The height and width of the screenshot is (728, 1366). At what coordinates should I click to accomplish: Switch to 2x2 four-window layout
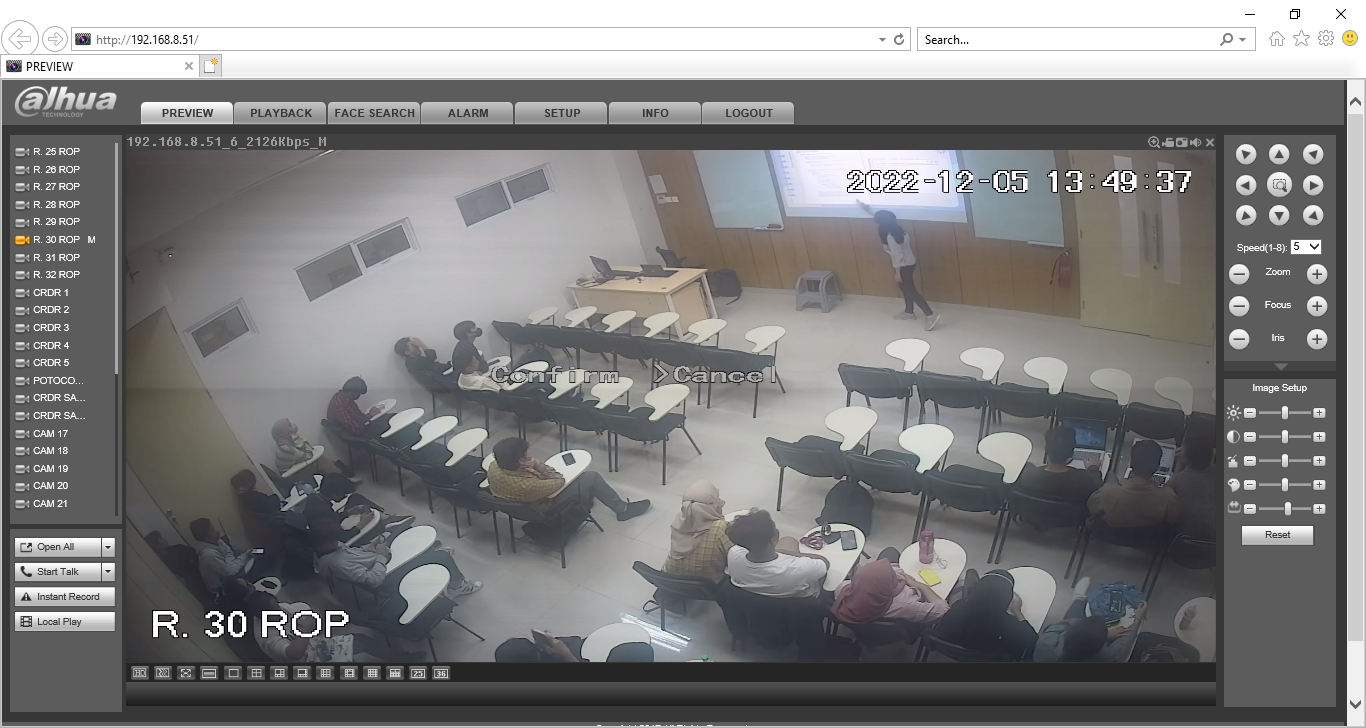256,673
